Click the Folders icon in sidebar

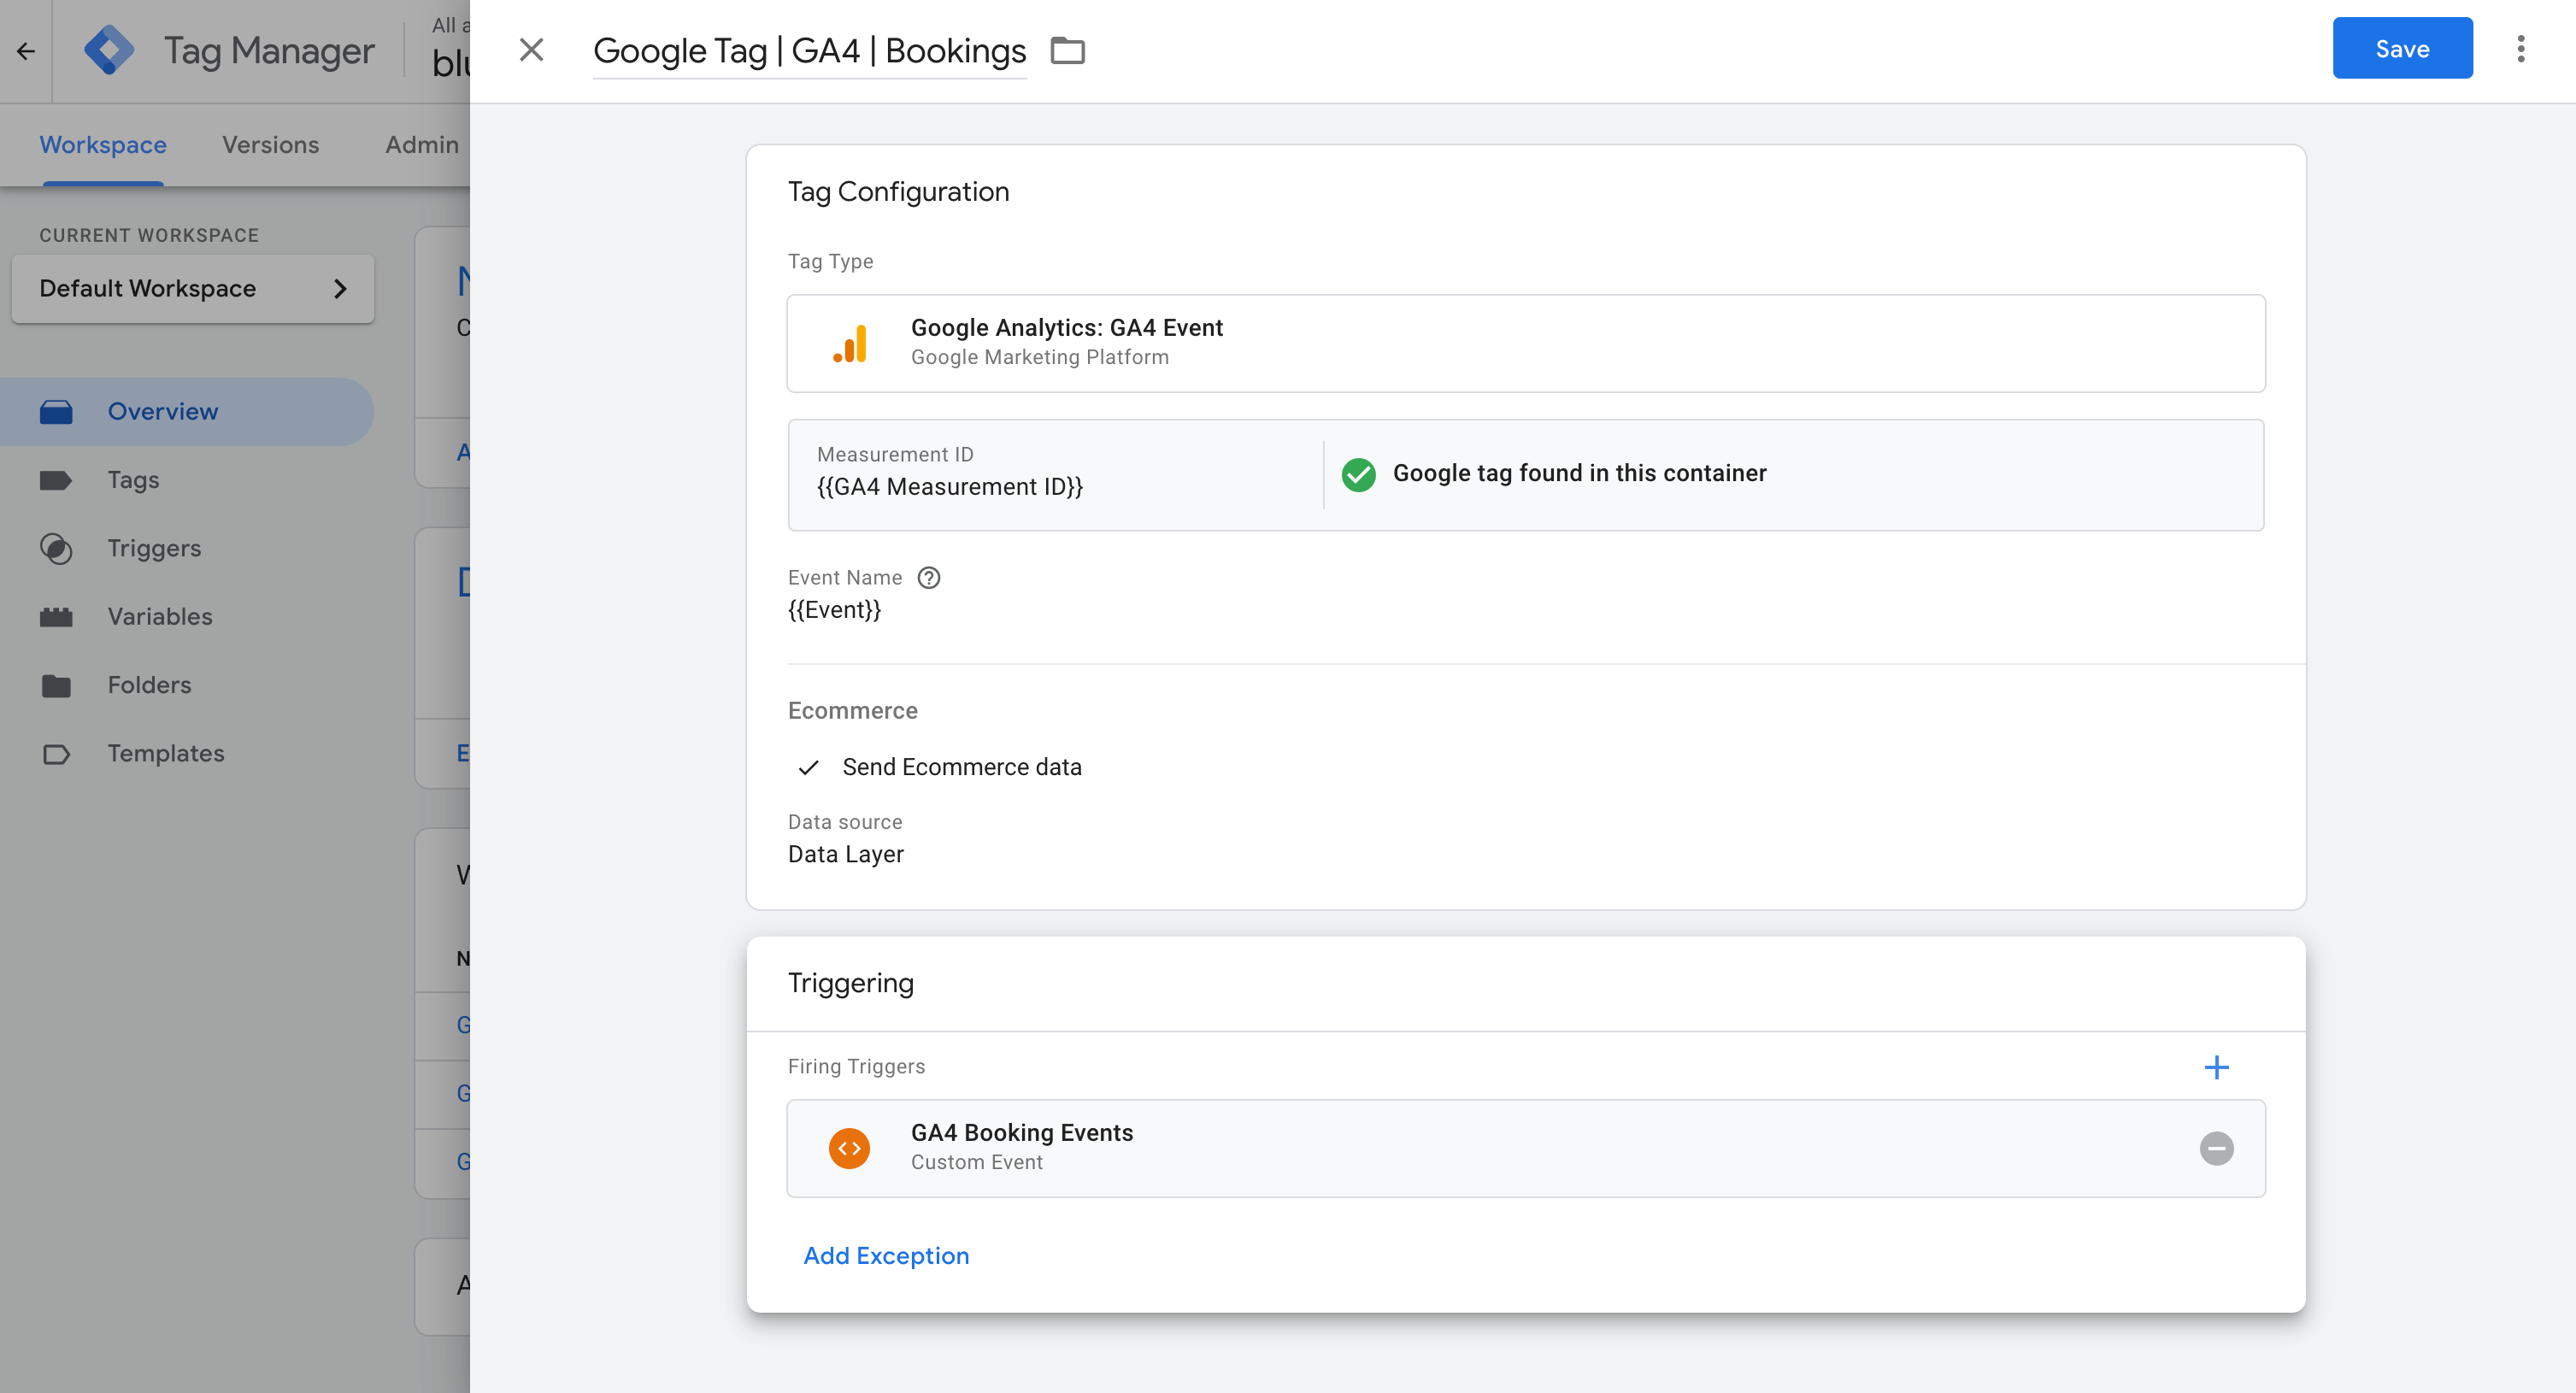56,685
